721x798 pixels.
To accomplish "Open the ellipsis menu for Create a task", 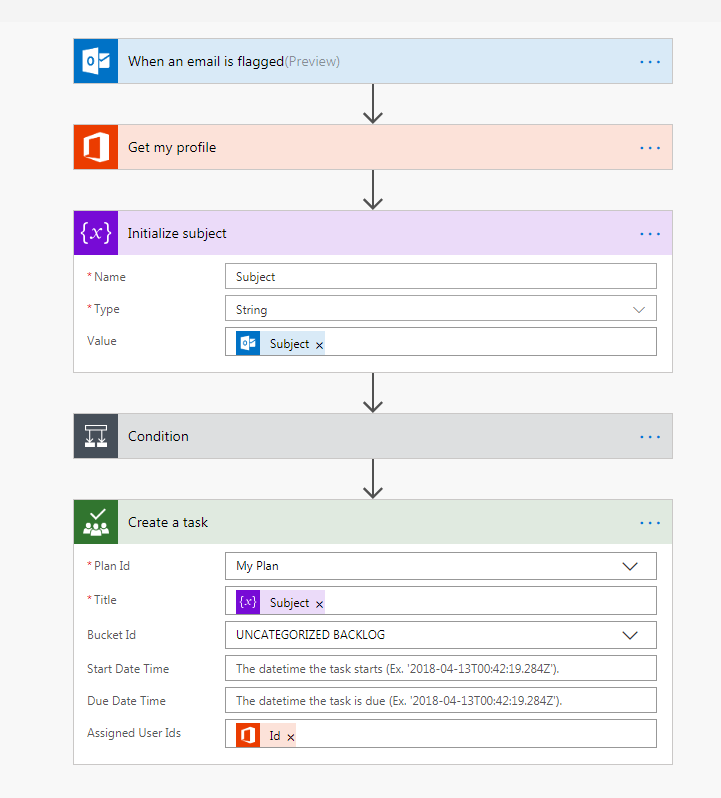I will click(x=650, y=523).
